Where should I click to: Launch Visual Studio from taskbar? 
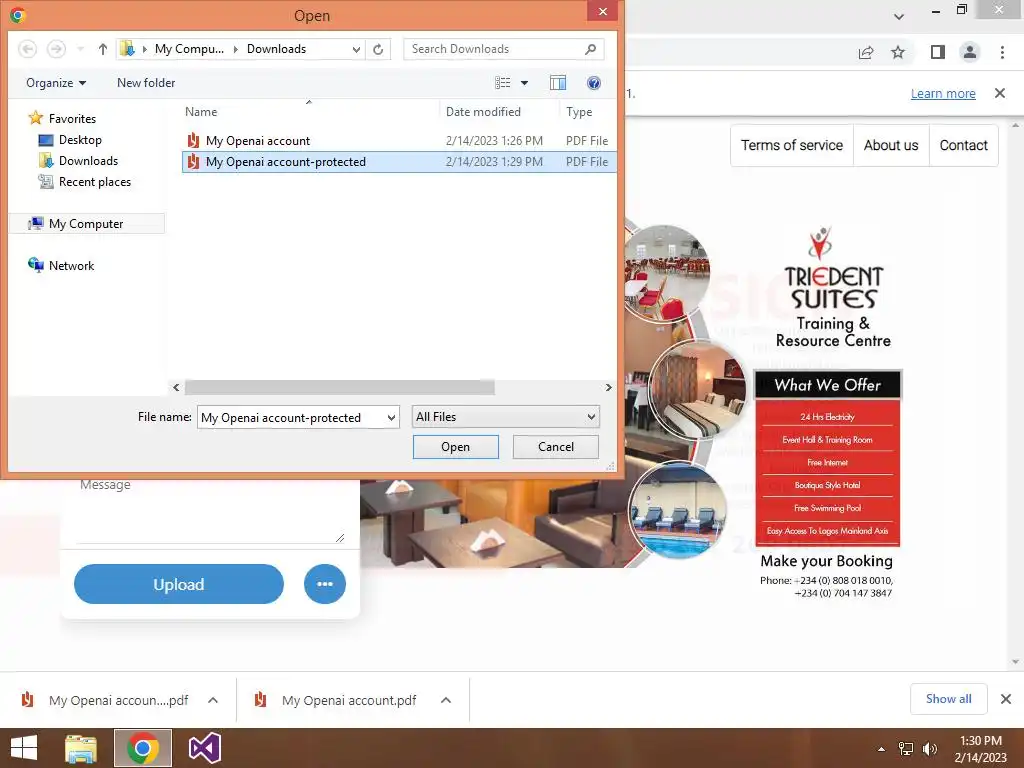pos(204,748)
